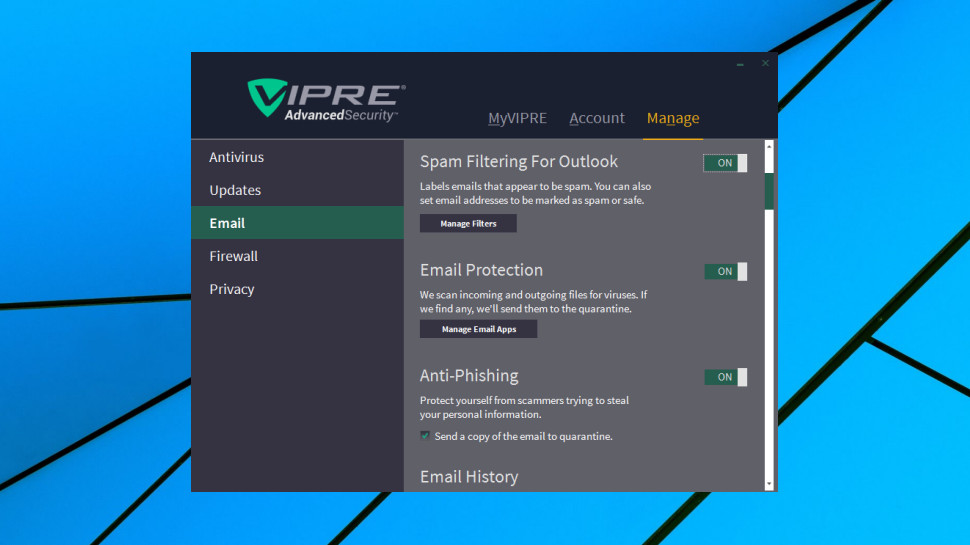Image resolution: width=970 pixels, height=545 pixels.
Task: Toggle Spam Filtering For Outlook switch
Action: point(725,163)
